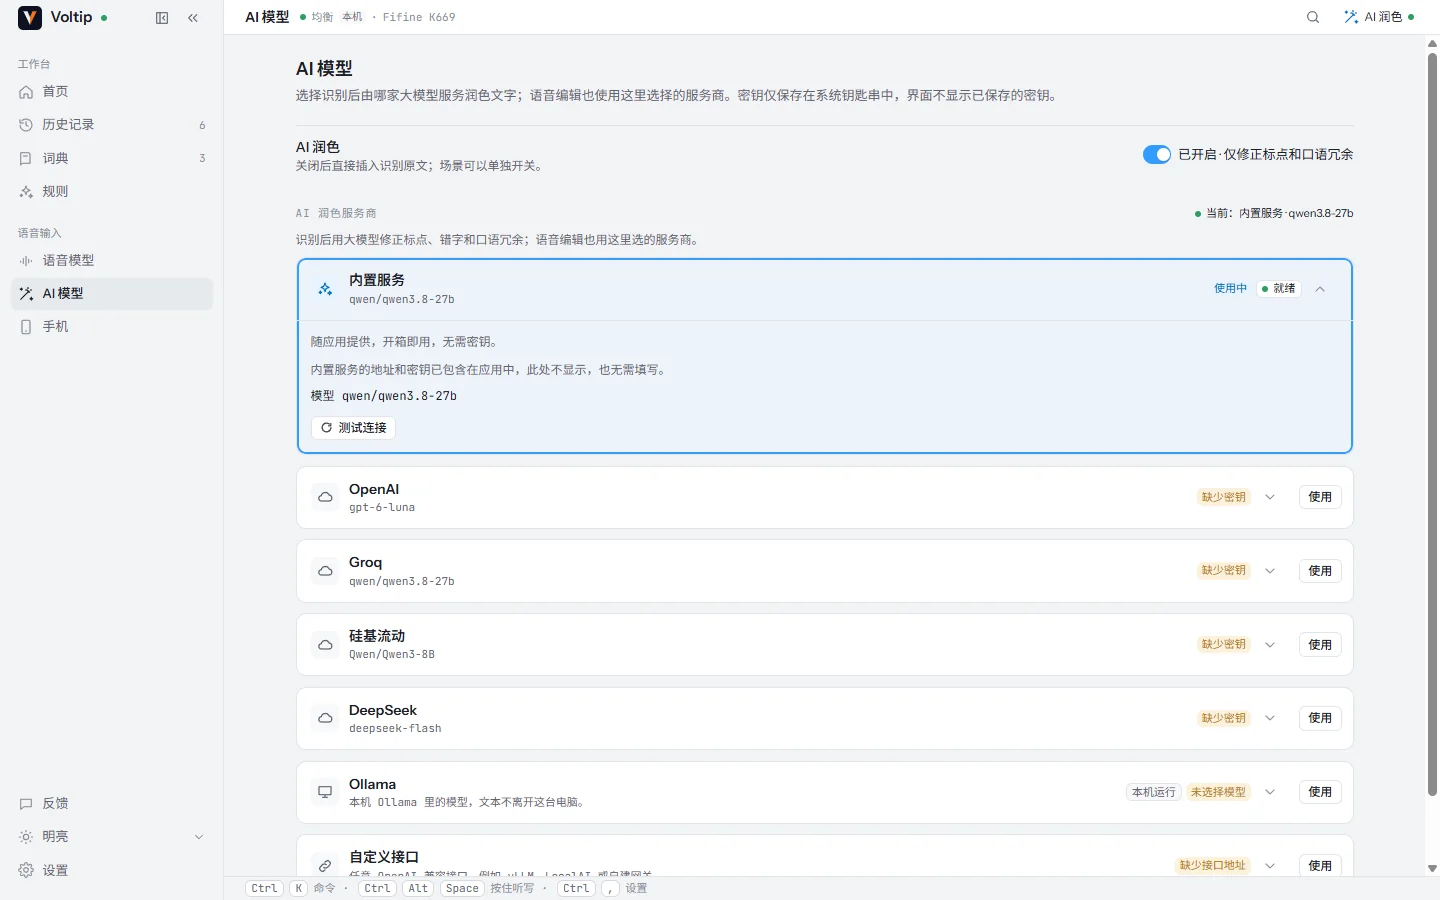
Task: Click DeepSeek 缺少密钥 badge
Action: pos(1224,718)
